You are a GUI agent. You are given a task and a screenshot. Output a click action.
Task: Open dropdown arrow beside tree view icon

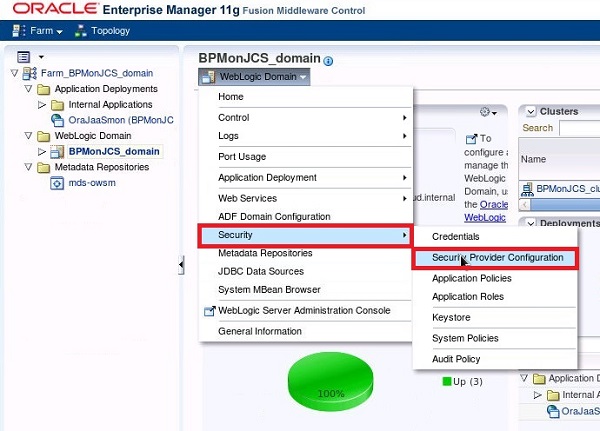41,57
